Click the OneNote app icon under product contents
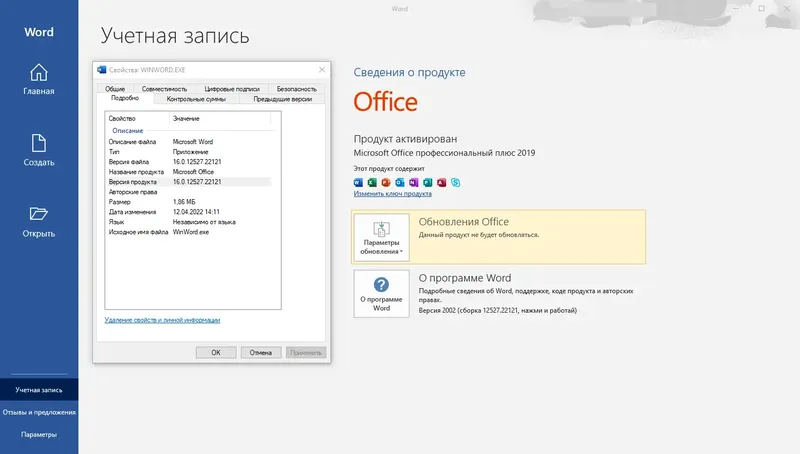This screenshot has height=454, width=800. coord(413,183)
